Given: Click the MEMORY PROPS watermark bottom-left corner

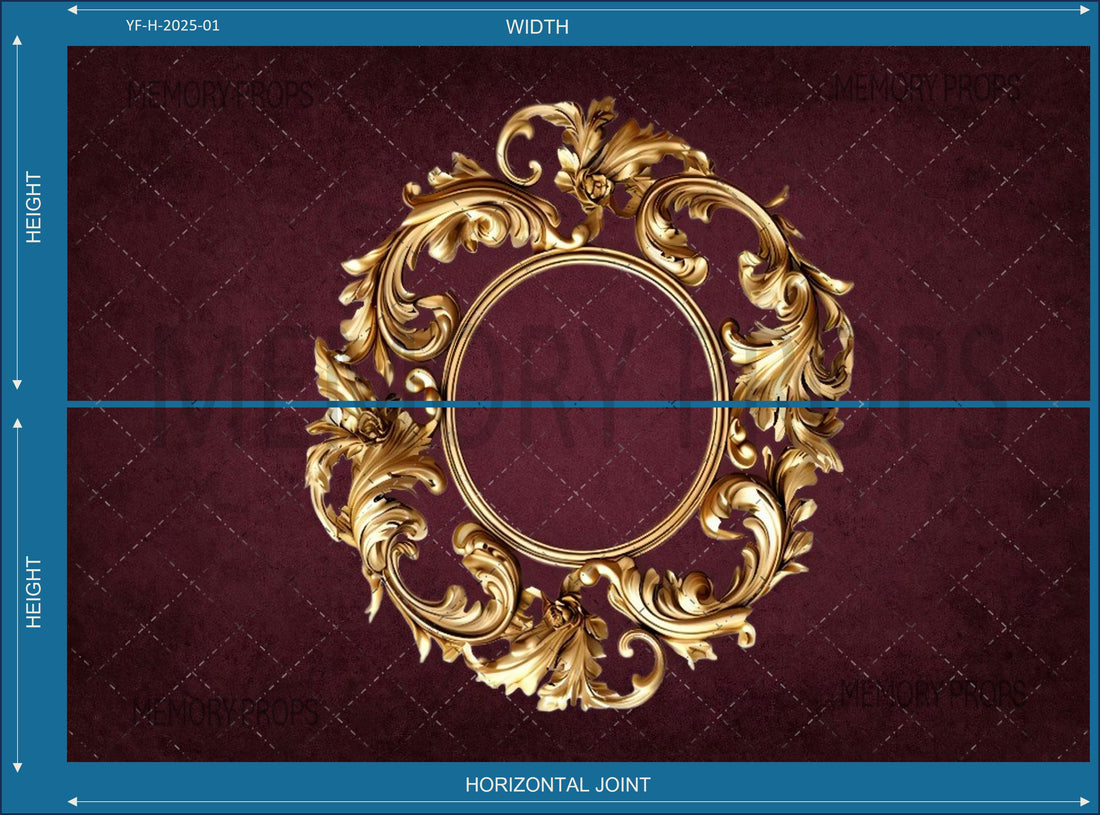Looking at the screenshot, I should point(222,710).
